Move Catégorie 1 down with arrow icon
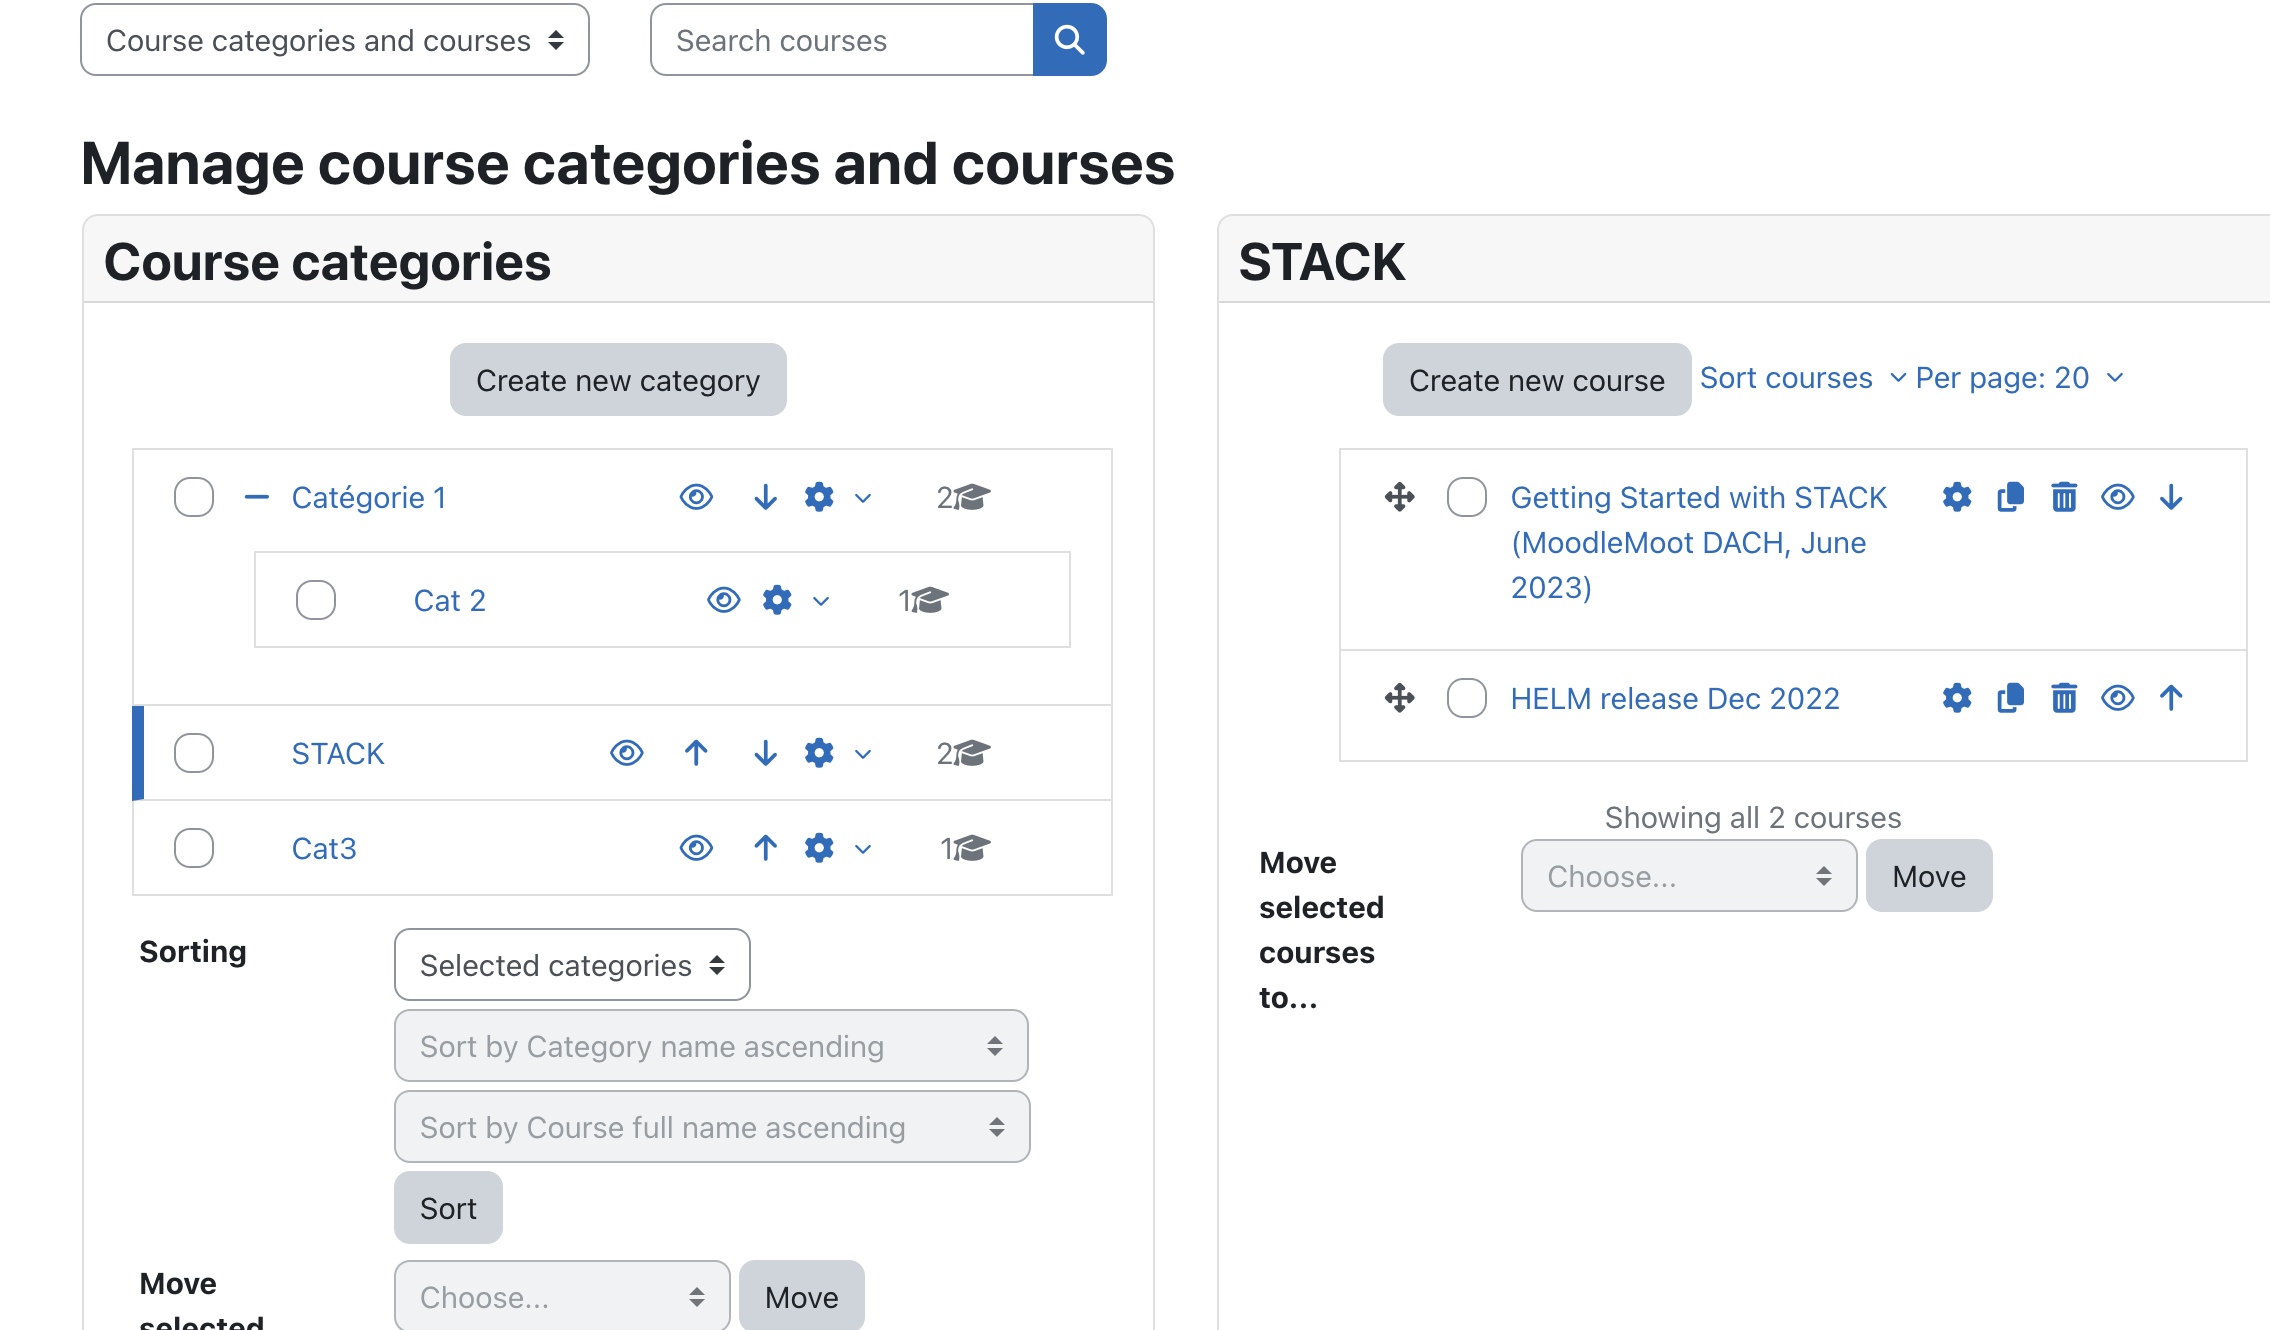The width and height of the screenshot is (2270, 1330). (765, 497)
